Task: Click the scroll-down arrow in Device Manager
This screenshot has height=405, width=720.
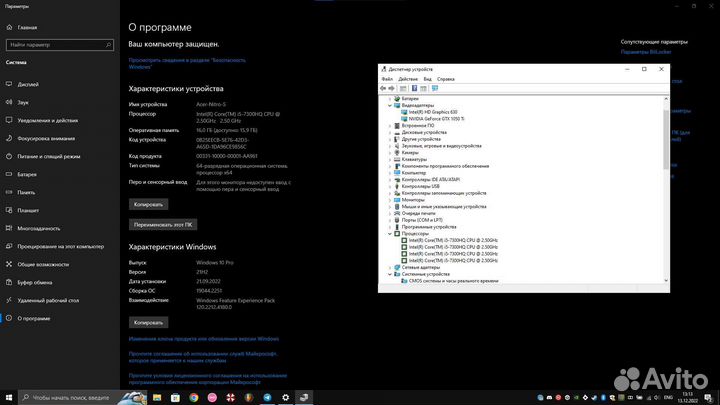Action: (x=666, y=280)
